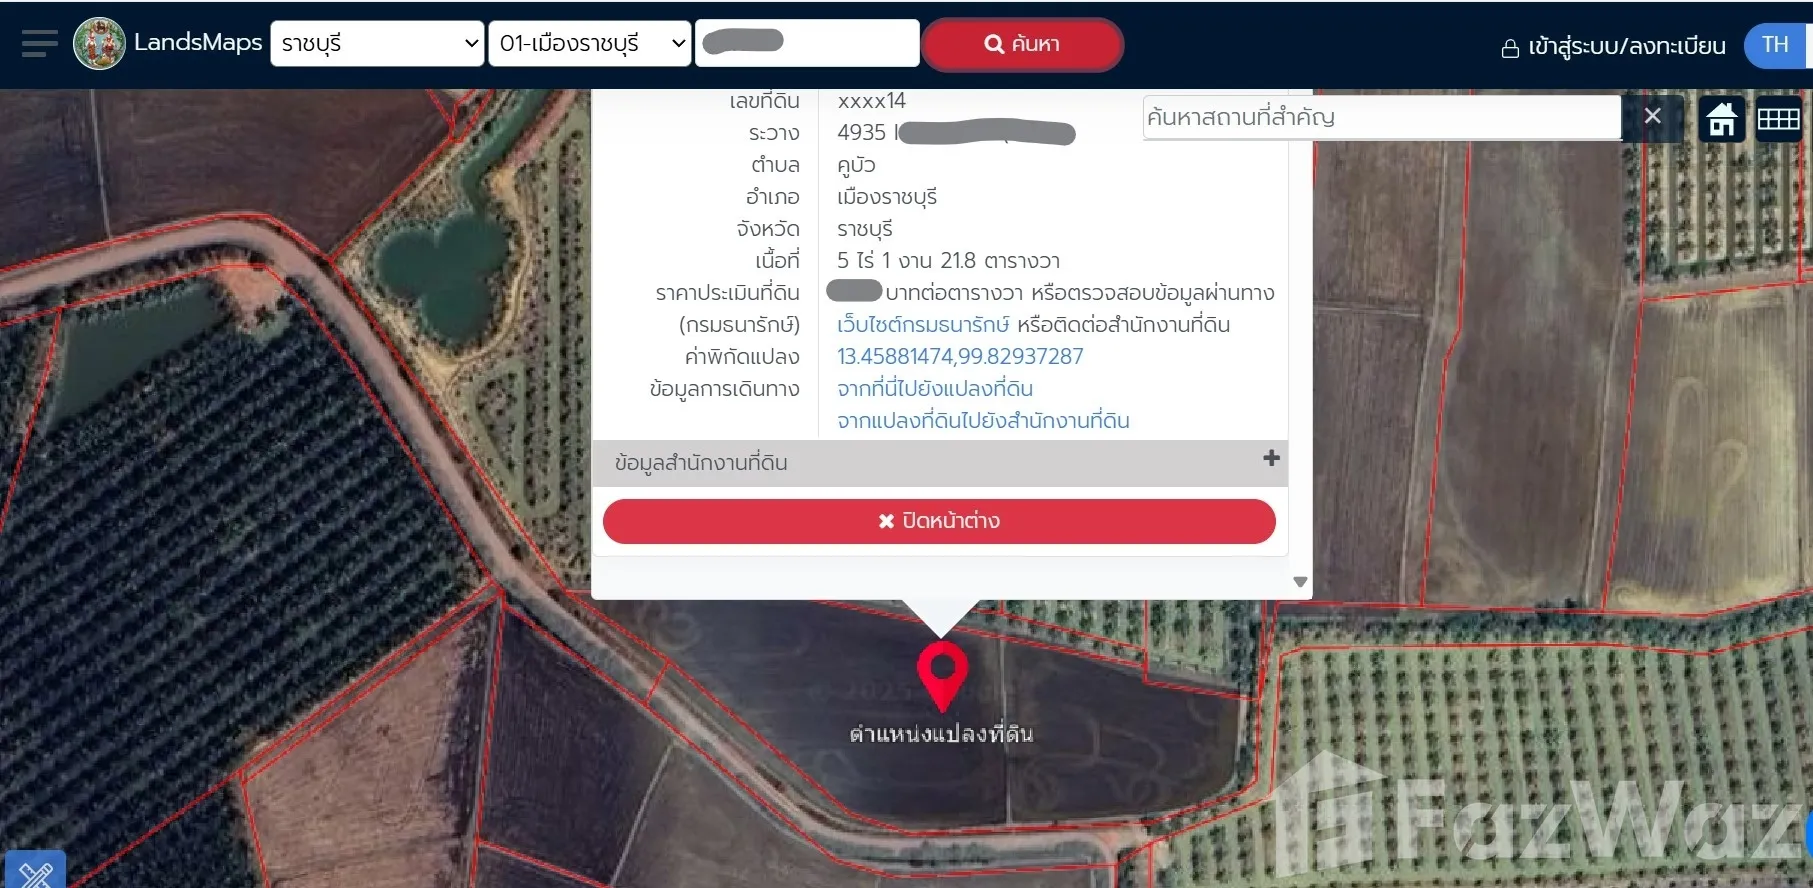Image resolution: width=1813 pixels, height=888 pixels.
Task: Click the ปิดหน้าต่าง close window button
Action: (939, 521)
